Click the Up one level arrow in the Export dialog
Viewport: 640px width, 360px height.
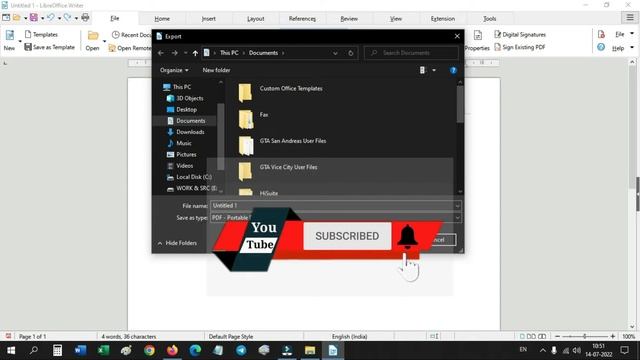click(195, 53)
